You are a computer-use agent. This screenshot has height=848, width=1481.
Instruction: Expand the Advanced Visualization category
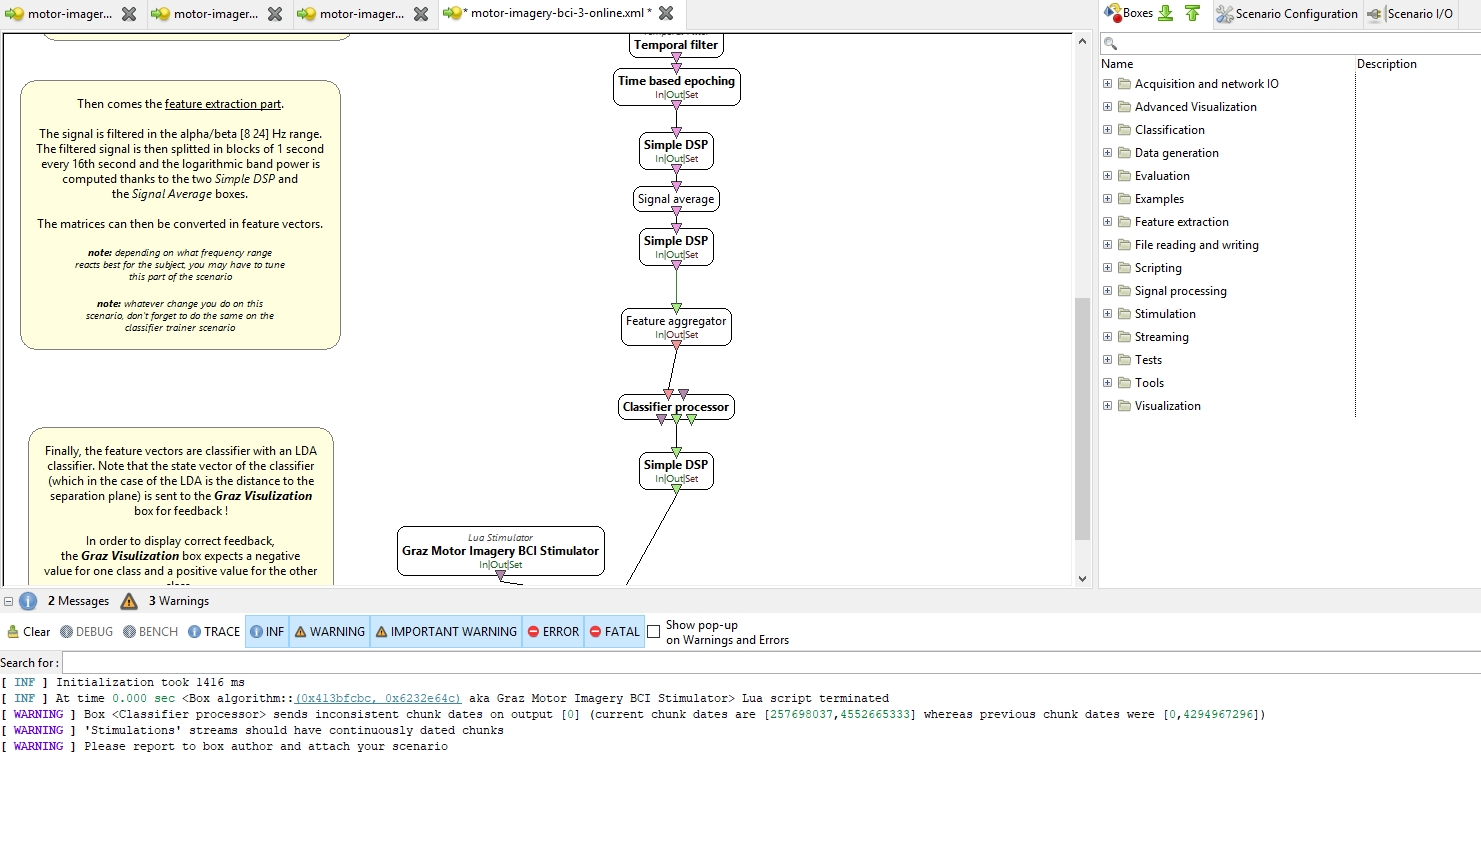coord(1107,107)
